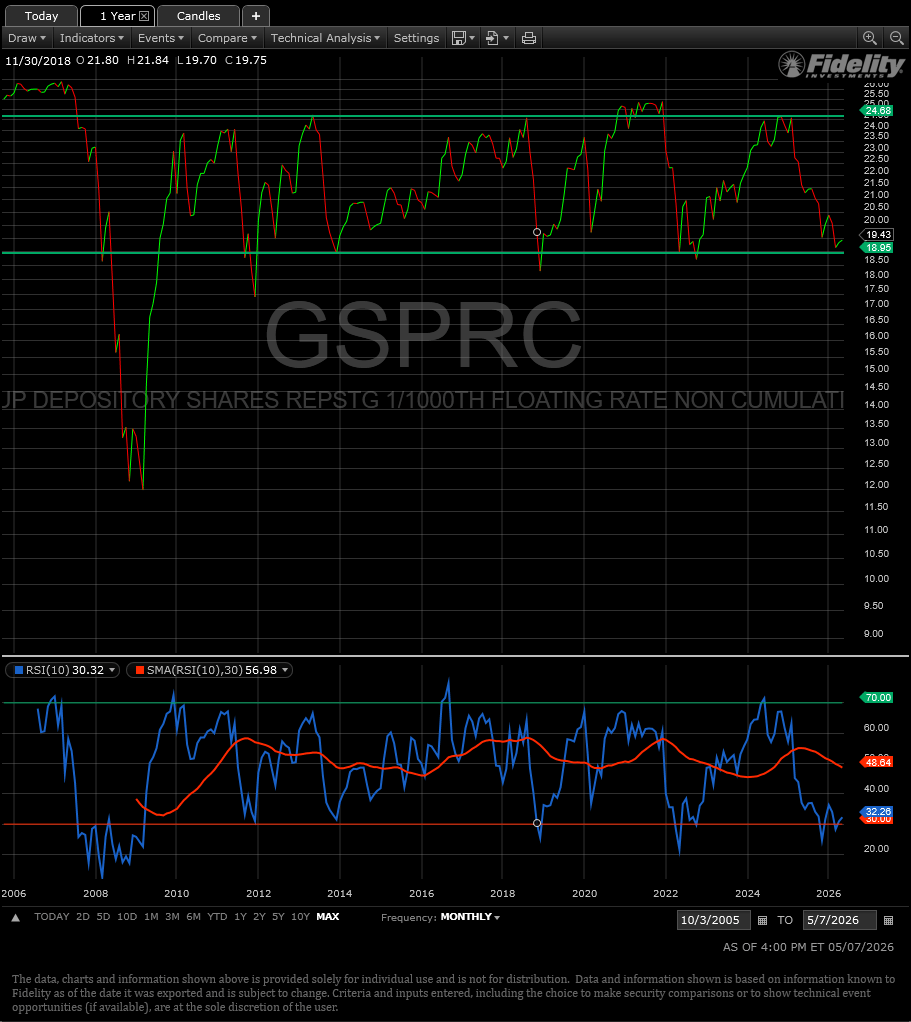Open the Technical Analysis menu
This screenshot has height=1022, width=911.
325,38
